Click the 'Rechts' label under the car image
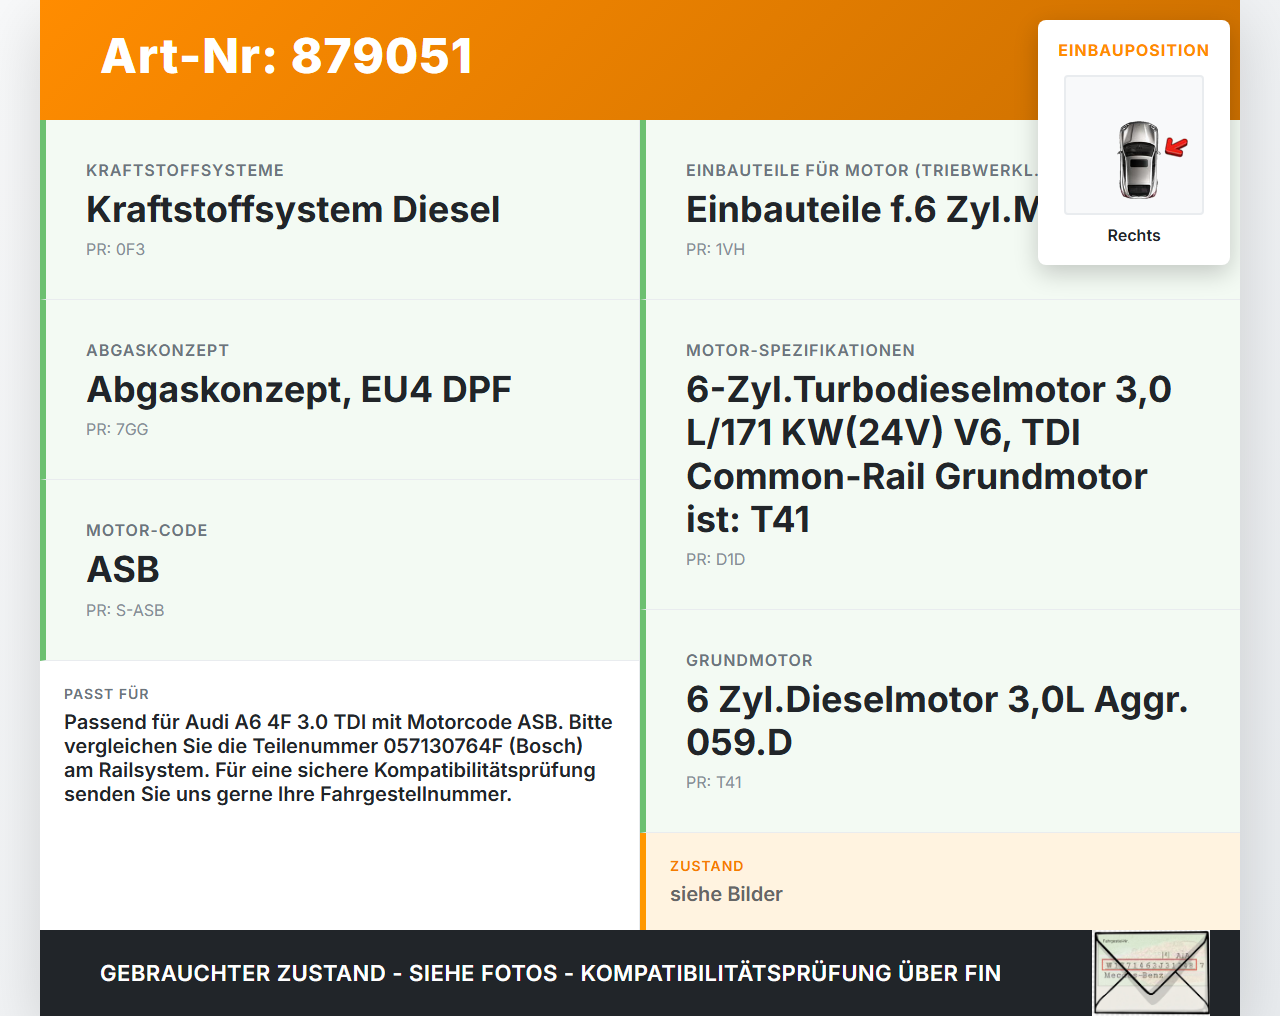 coord(1134,236)
